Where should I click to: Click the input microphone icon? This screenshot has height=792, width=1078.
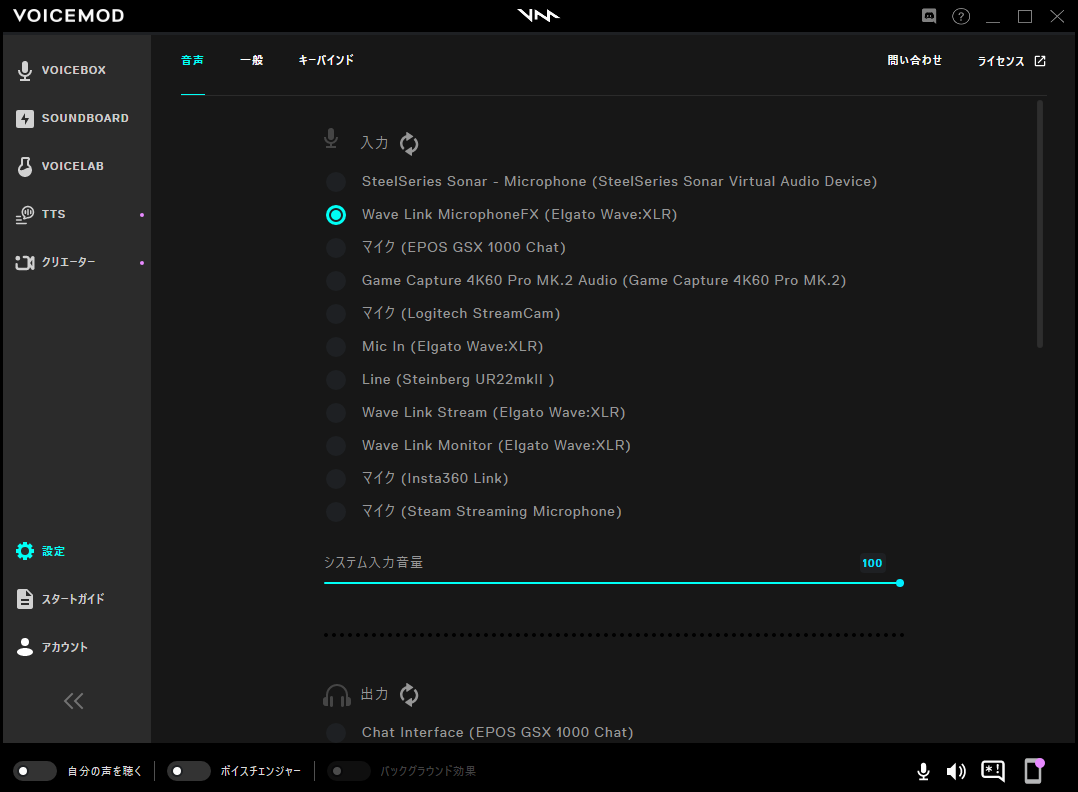(331, 139)
